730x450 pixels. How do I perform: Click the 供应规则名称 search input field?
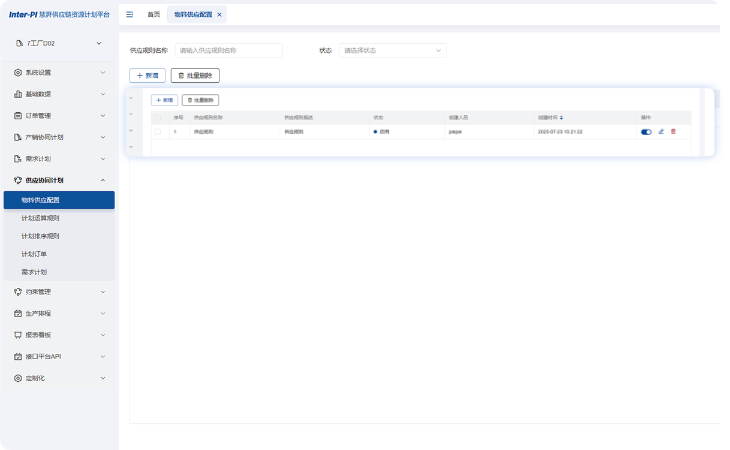pos(228,50)
